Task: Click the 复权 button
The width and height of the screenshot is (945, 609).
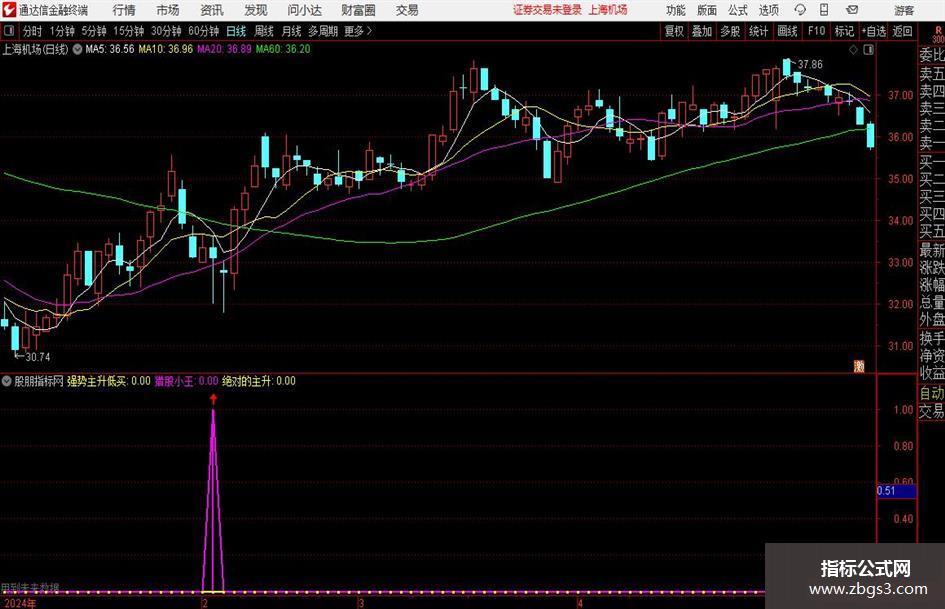Action: [x=674, y=31]
